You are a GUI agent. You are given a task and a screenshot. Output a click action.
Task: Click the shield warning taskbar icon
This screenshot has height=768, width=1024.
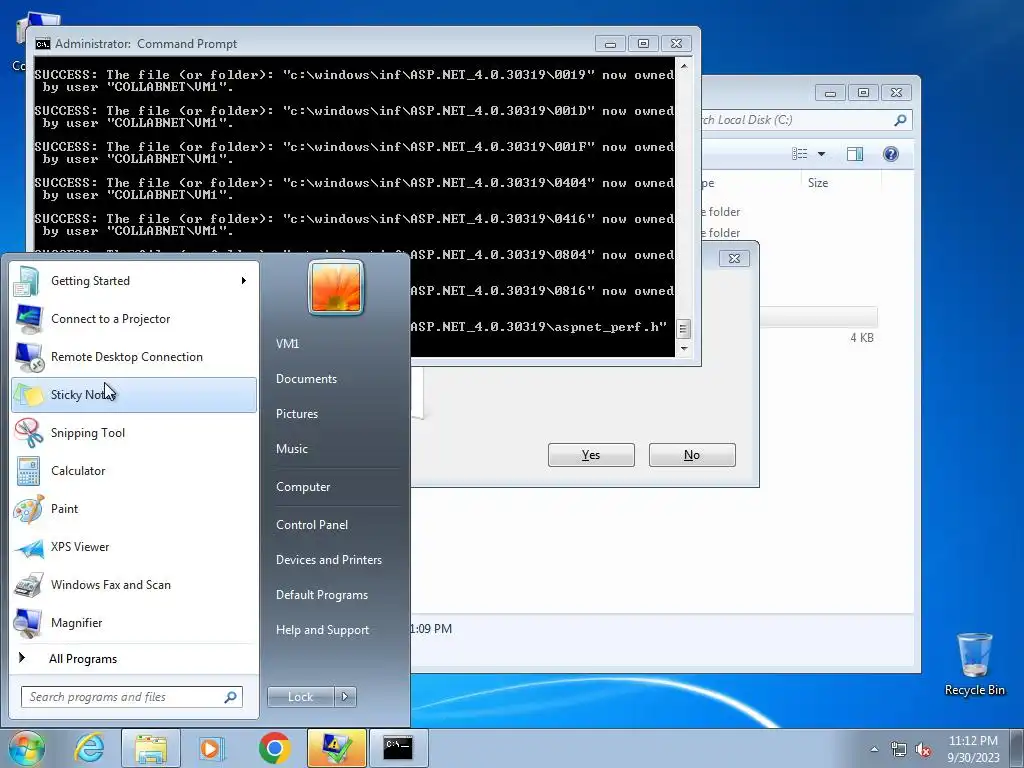pos(336,748)
